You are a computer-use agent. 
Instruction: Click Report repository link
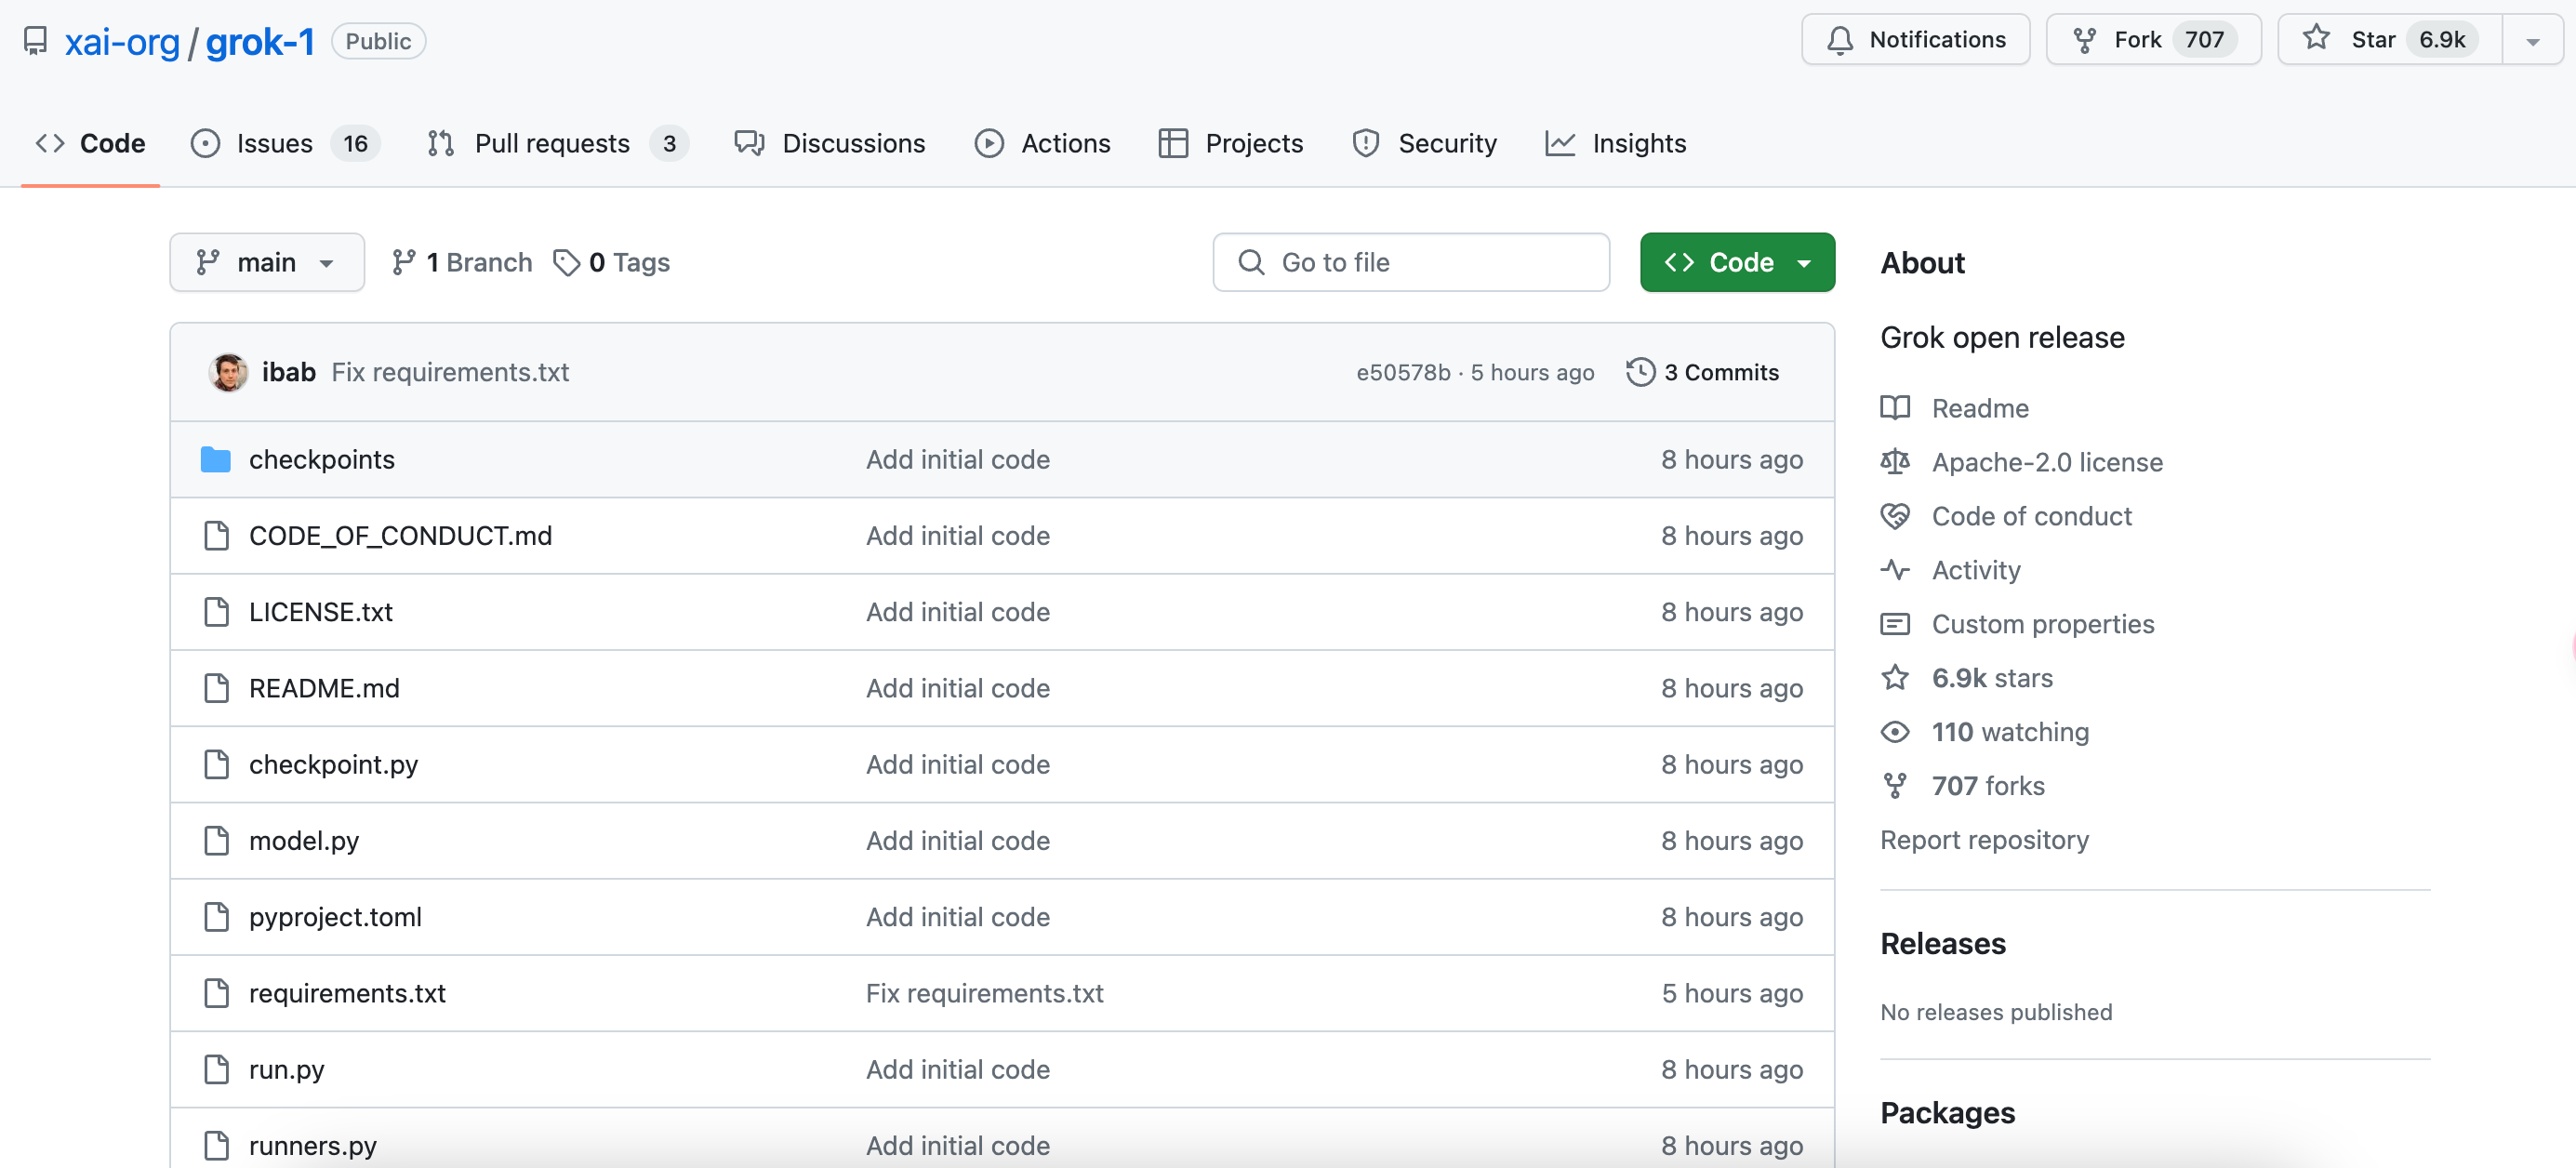pos(1984,840)
